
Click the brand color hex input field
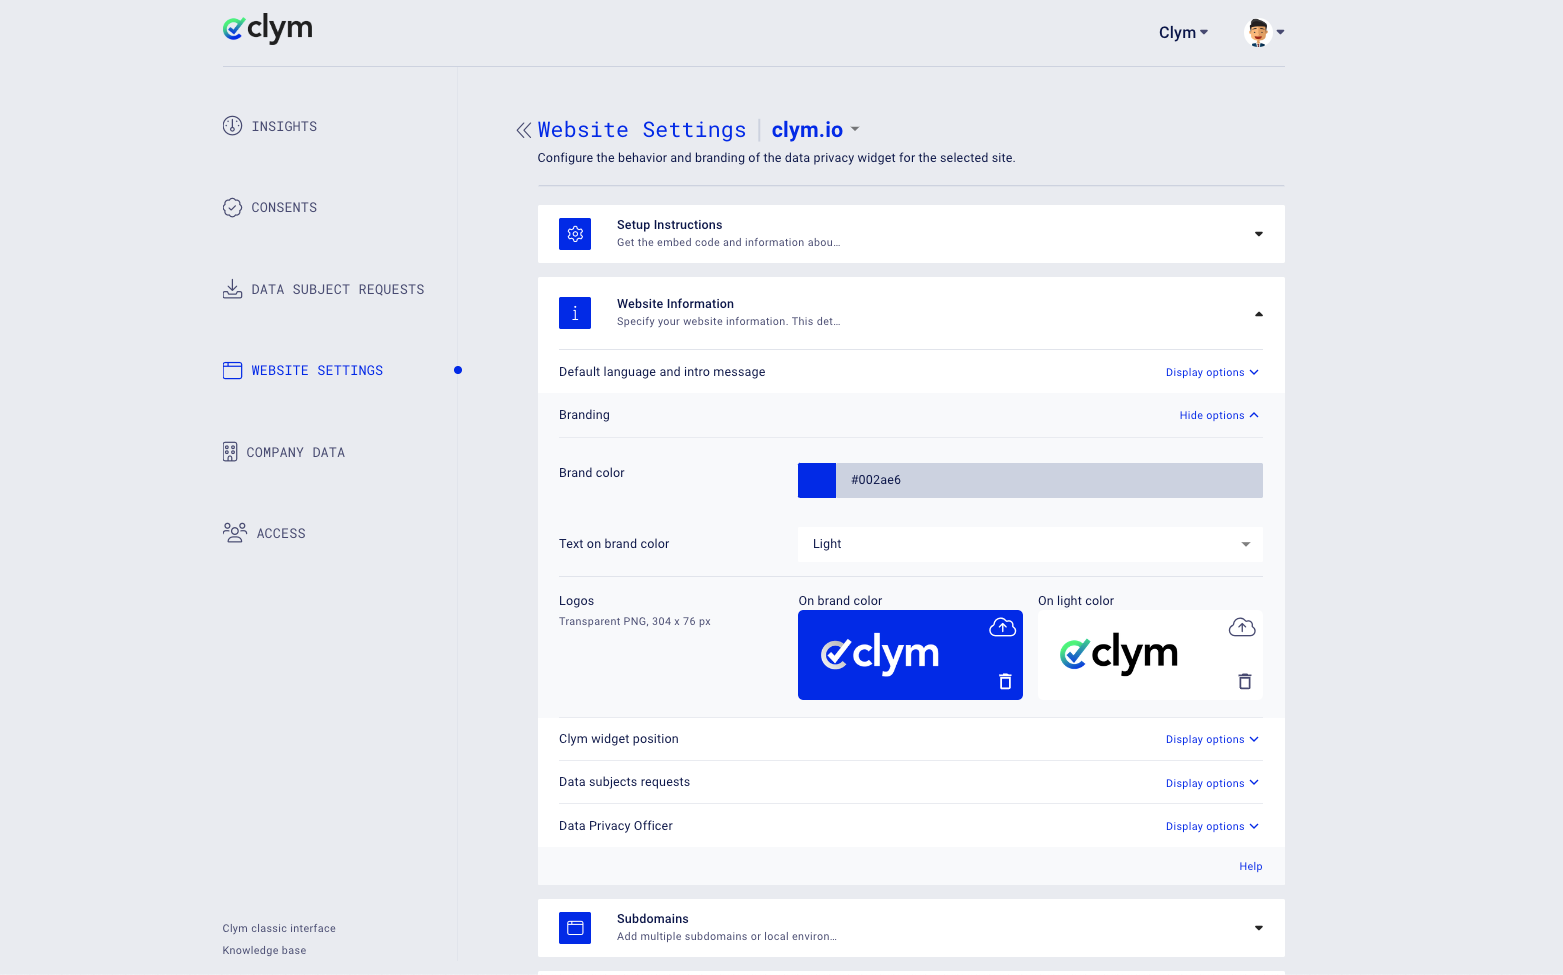pyautogui.click(x=1048, y=480)
